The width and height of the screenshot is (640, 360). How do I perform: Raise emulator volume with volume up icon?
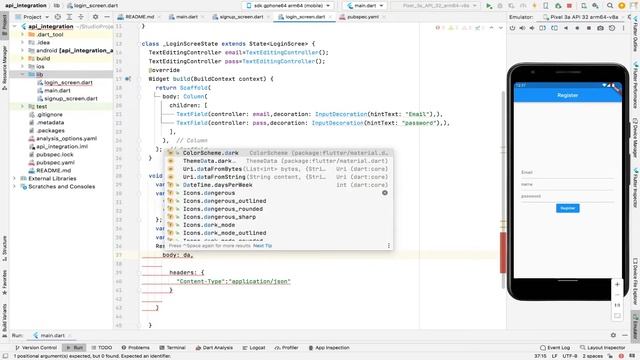[x=522, y=28]
